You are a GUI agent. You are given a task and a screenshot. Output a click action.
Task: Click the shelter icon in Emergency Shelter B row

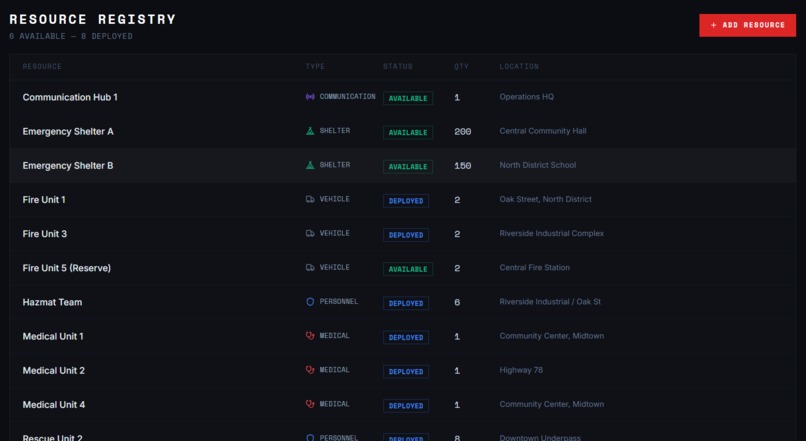pyautogui.click(x=310, y=165)
